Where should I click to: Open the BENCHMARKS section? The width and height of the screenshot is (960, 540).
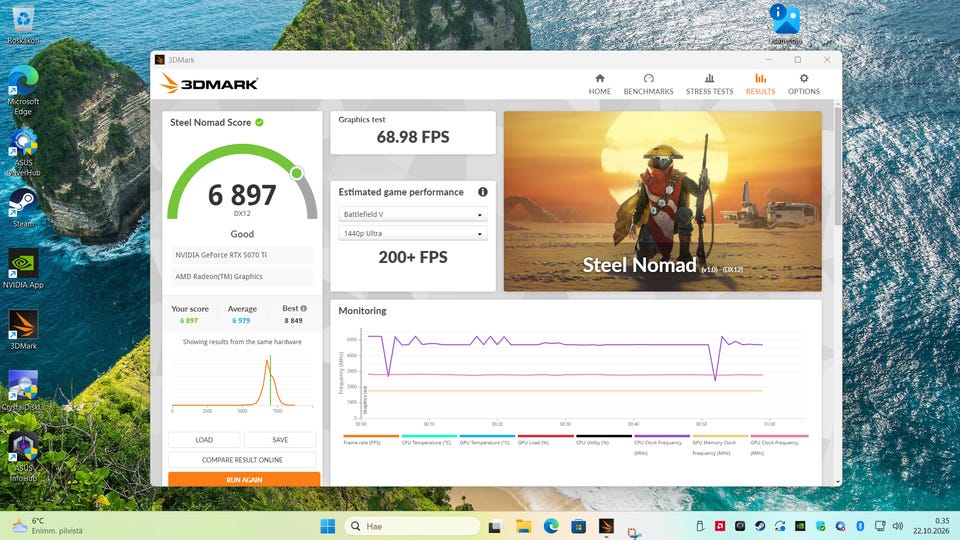point(648,84)
